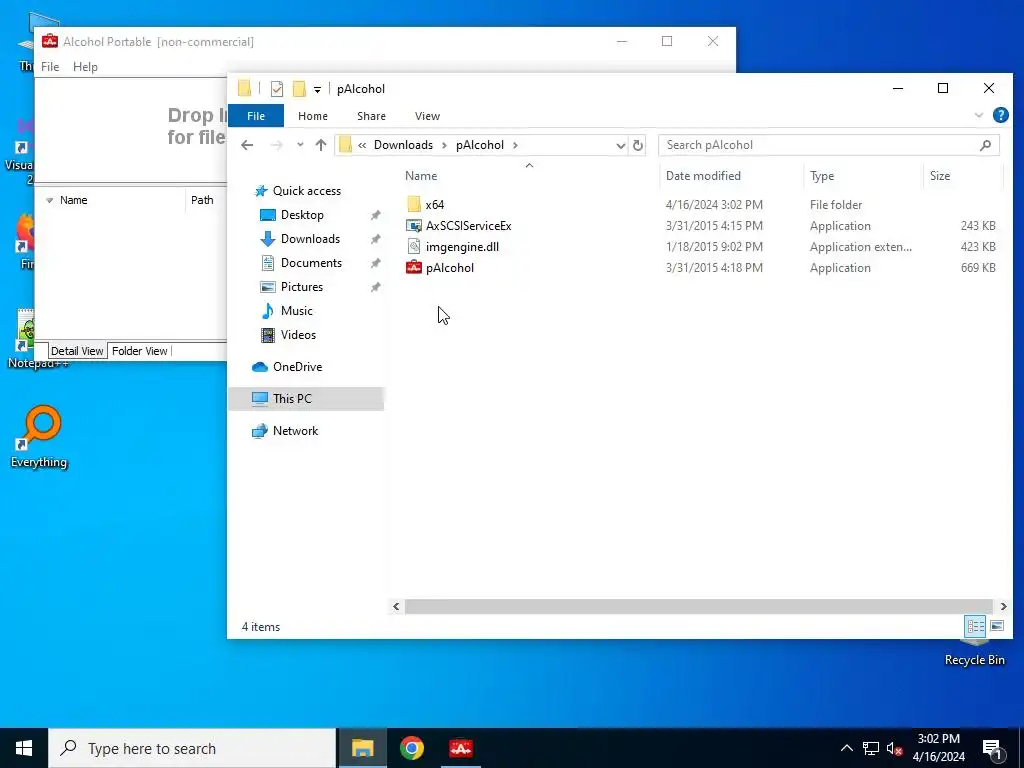Click New folder quick access icon
Screen dimensions: 1024x768
click(x=299, y=89)
